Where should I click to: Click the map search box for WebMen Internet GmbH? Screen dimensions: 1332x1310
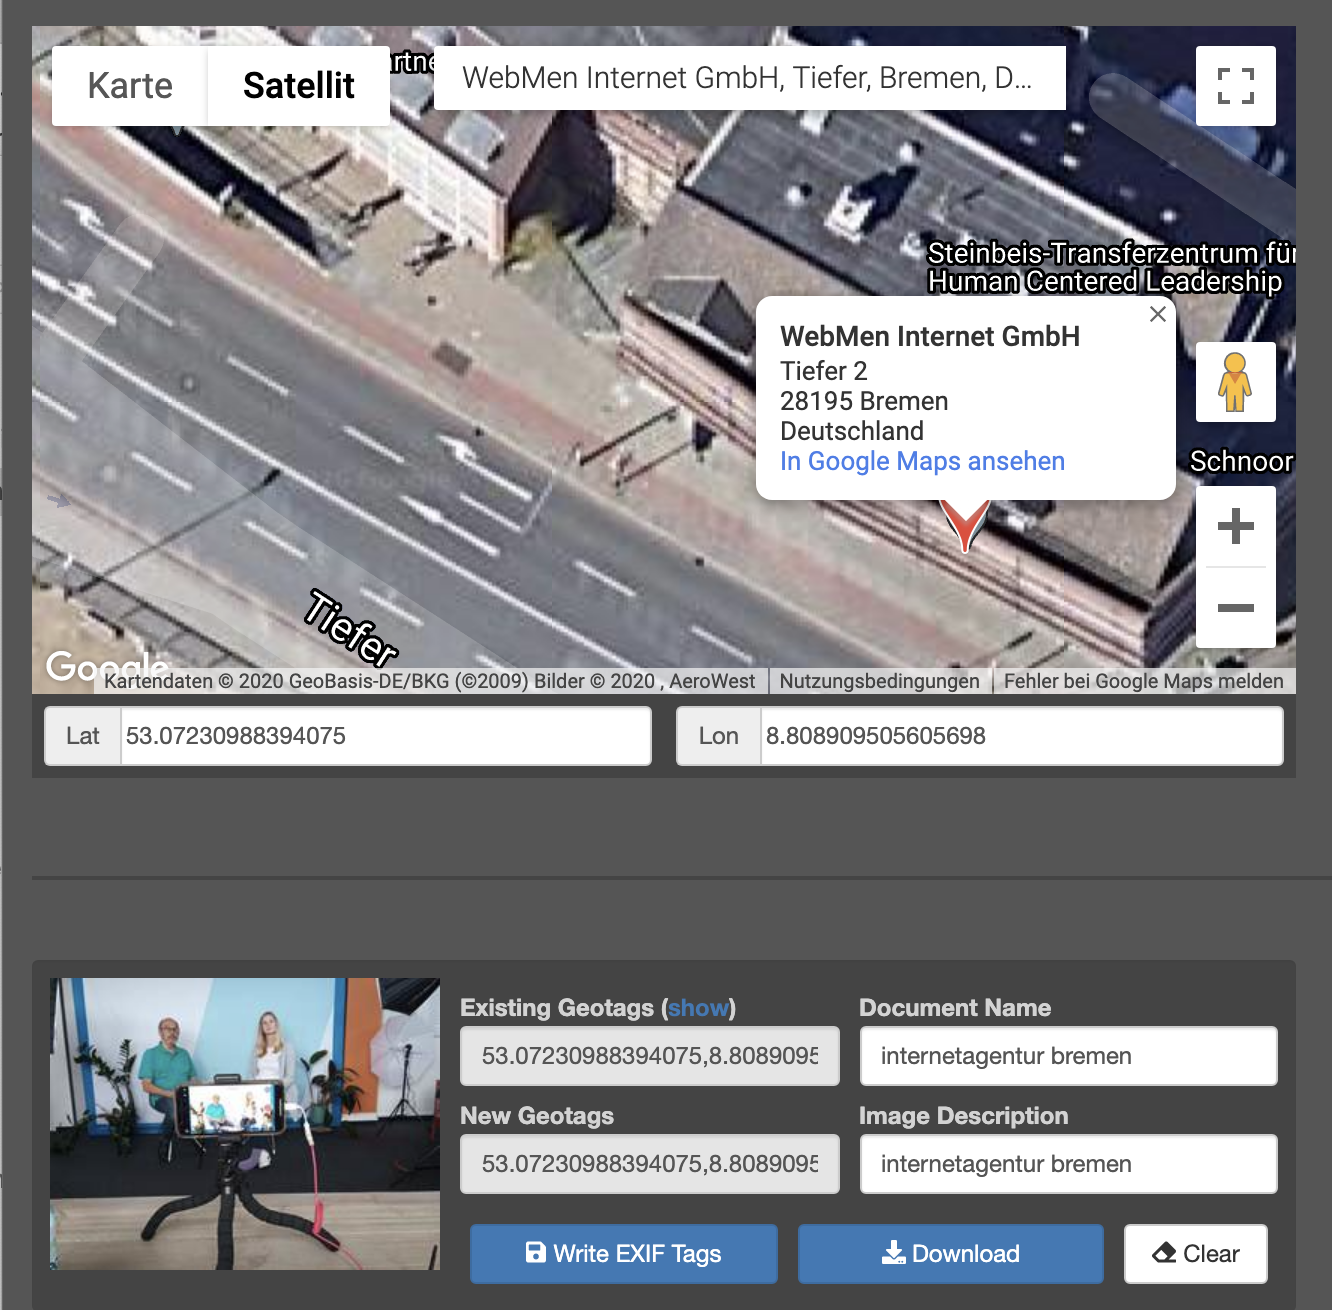[750, 78]
